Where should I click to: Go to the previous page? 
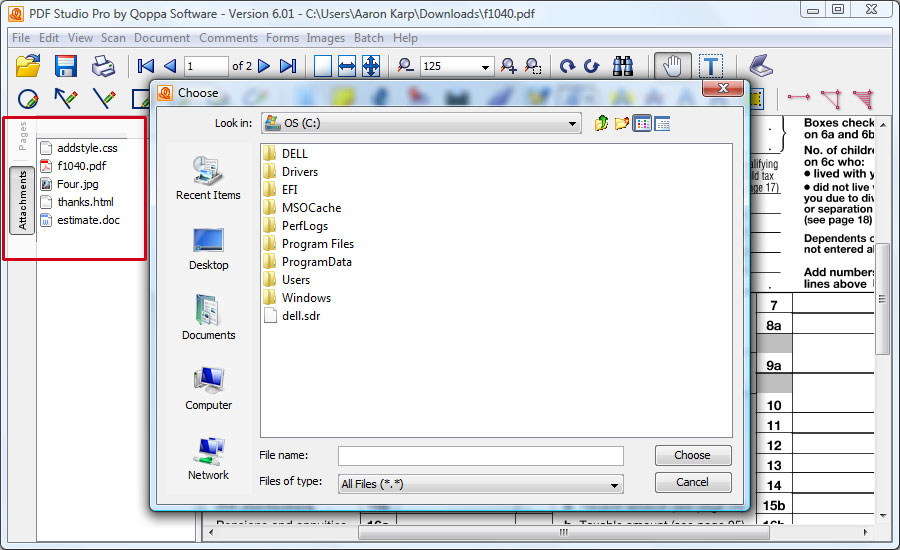click(170, 66)
